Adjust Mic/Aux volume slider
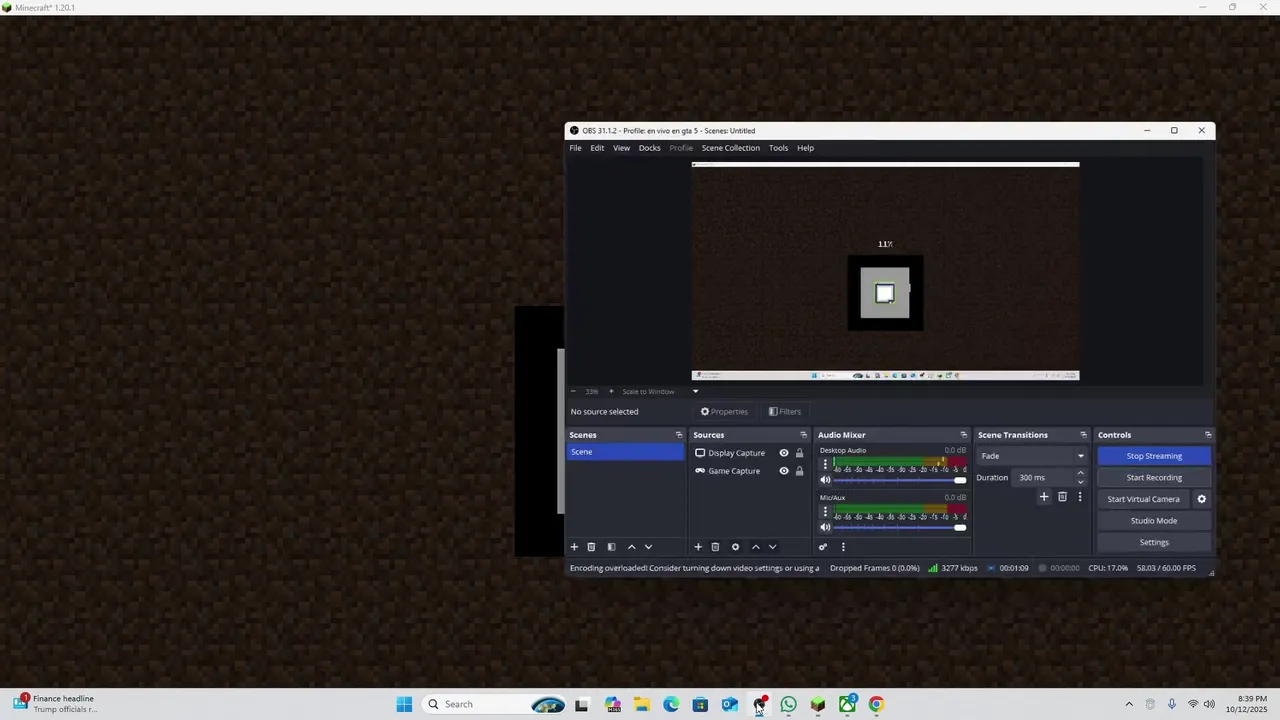 pyautogui.click(x=900, y=527)
